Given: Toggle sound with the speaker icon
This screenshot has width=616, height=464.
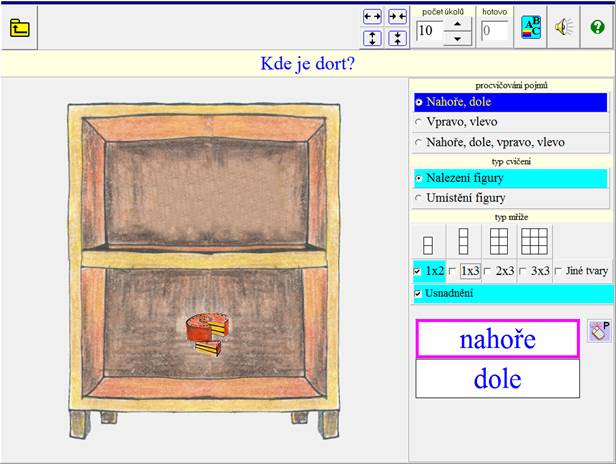Looking at the screenshot, I should 565,28.
